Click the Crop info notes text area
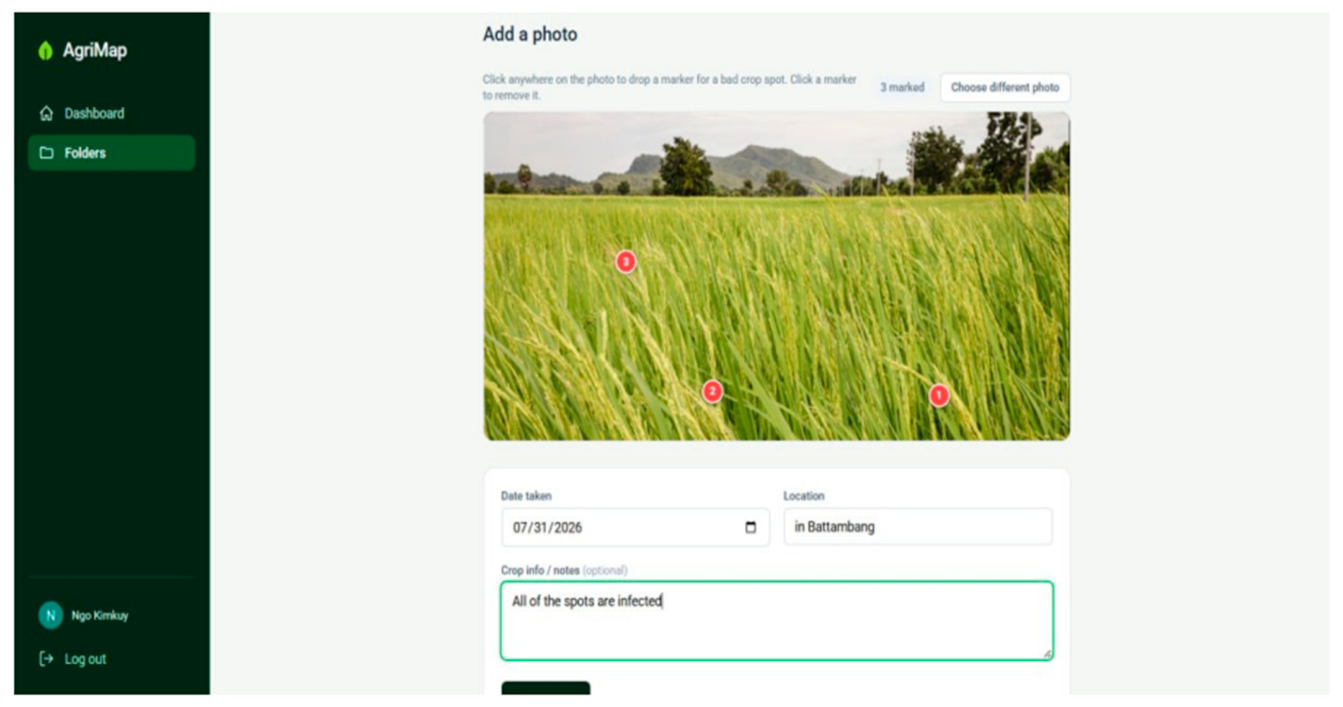The image size is (1343, 707). 776,620
